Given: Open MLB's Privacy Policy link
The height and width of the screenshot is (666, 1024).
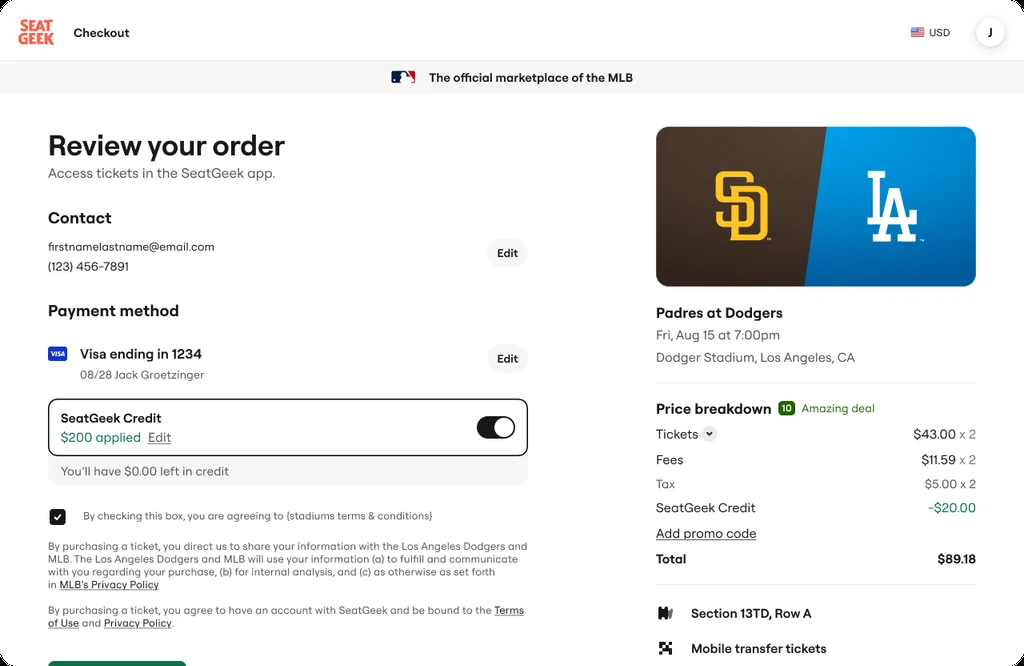Looking at the screenshot, I should click(109, 585).
